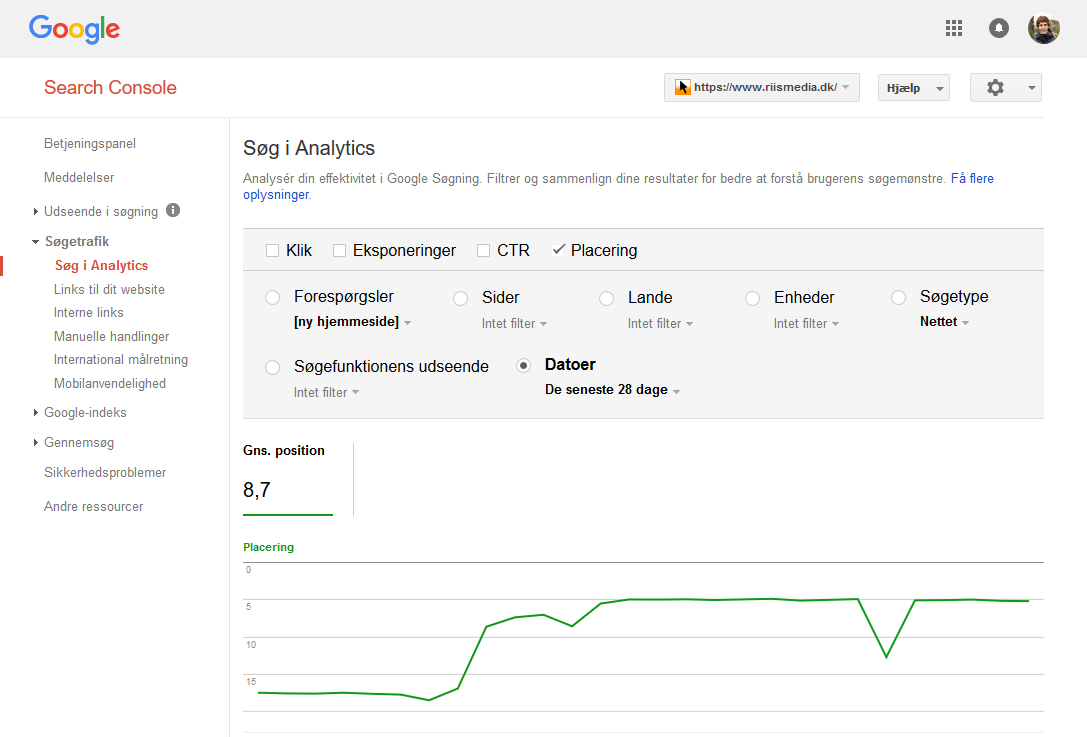This screenshot has width=1087, height=737.
Task: Click the info icon beside Udseende i søgning
Action: click(x=173, y=210)
